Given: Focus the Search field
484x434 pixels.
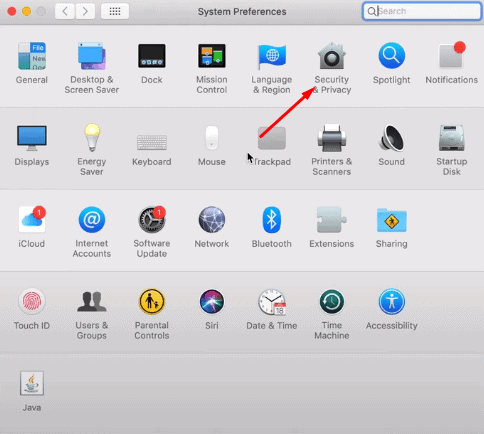Looking at the screenshot, I should coord(422,11).
